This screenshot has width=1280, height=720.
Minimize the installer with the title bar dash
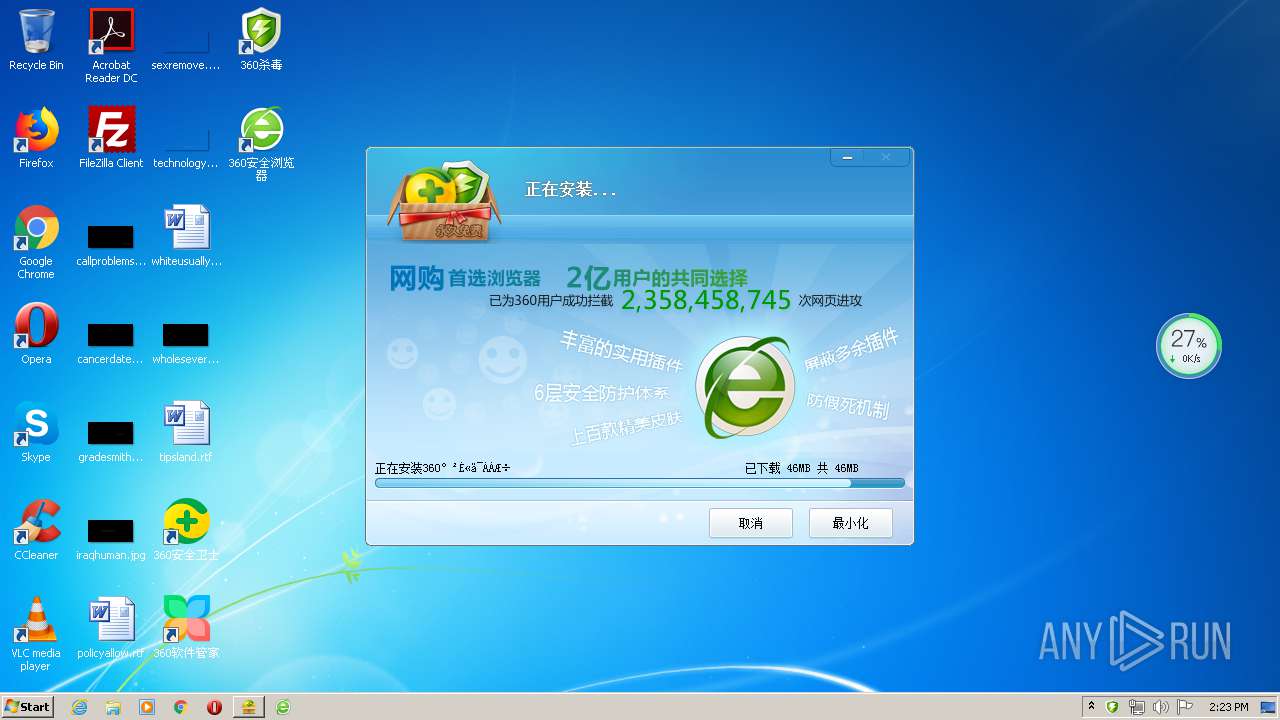tap(848, 157)
